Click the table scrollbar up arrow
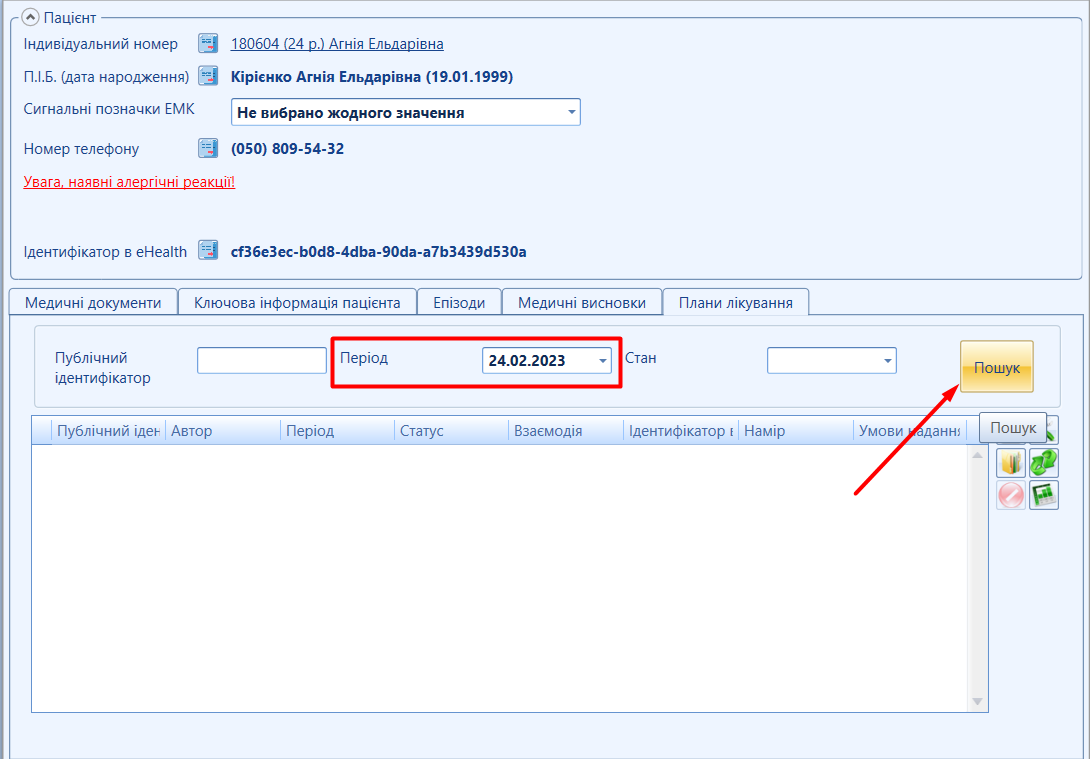Image resolution: width=1090 pixels, height=759 pixels. (977, 455)
